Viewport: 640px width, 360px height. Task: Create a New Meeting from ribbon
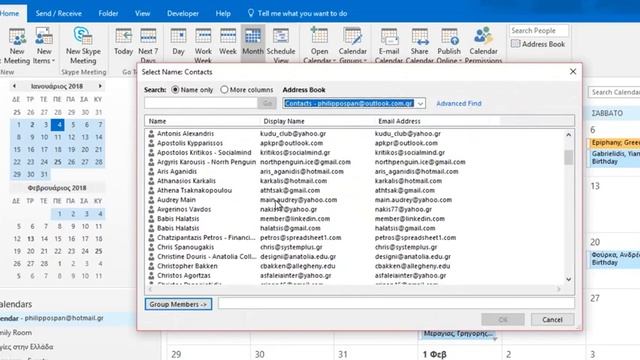pos(17,45)
